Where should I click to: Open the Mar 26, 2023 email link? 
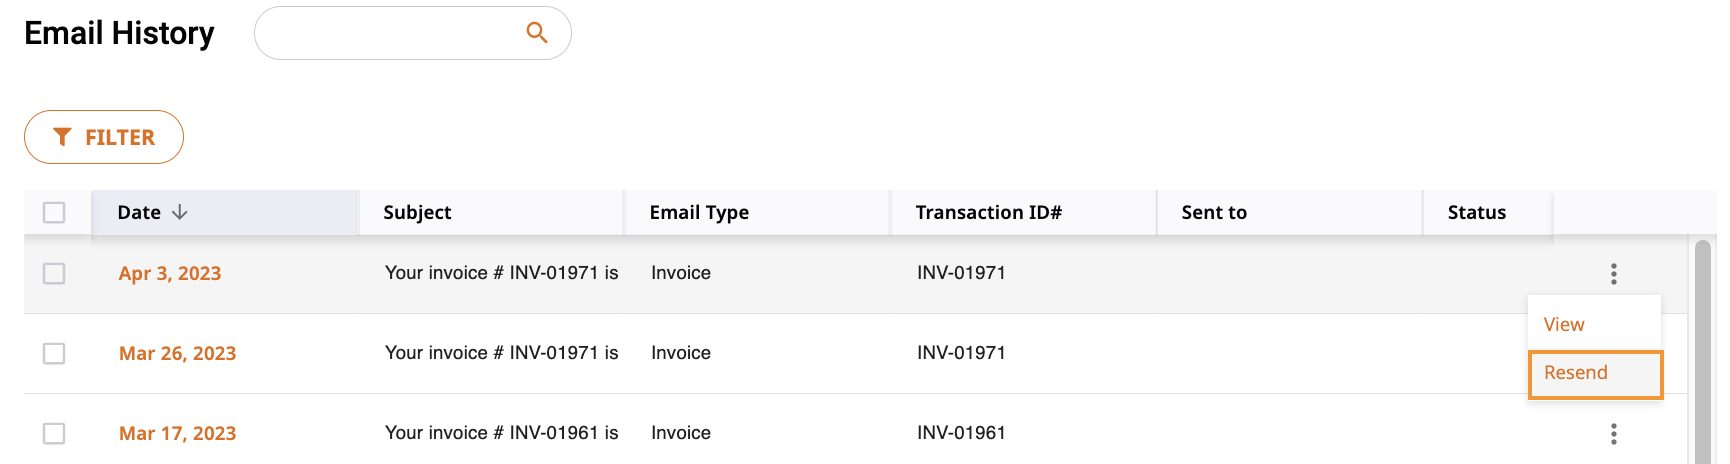177,353
